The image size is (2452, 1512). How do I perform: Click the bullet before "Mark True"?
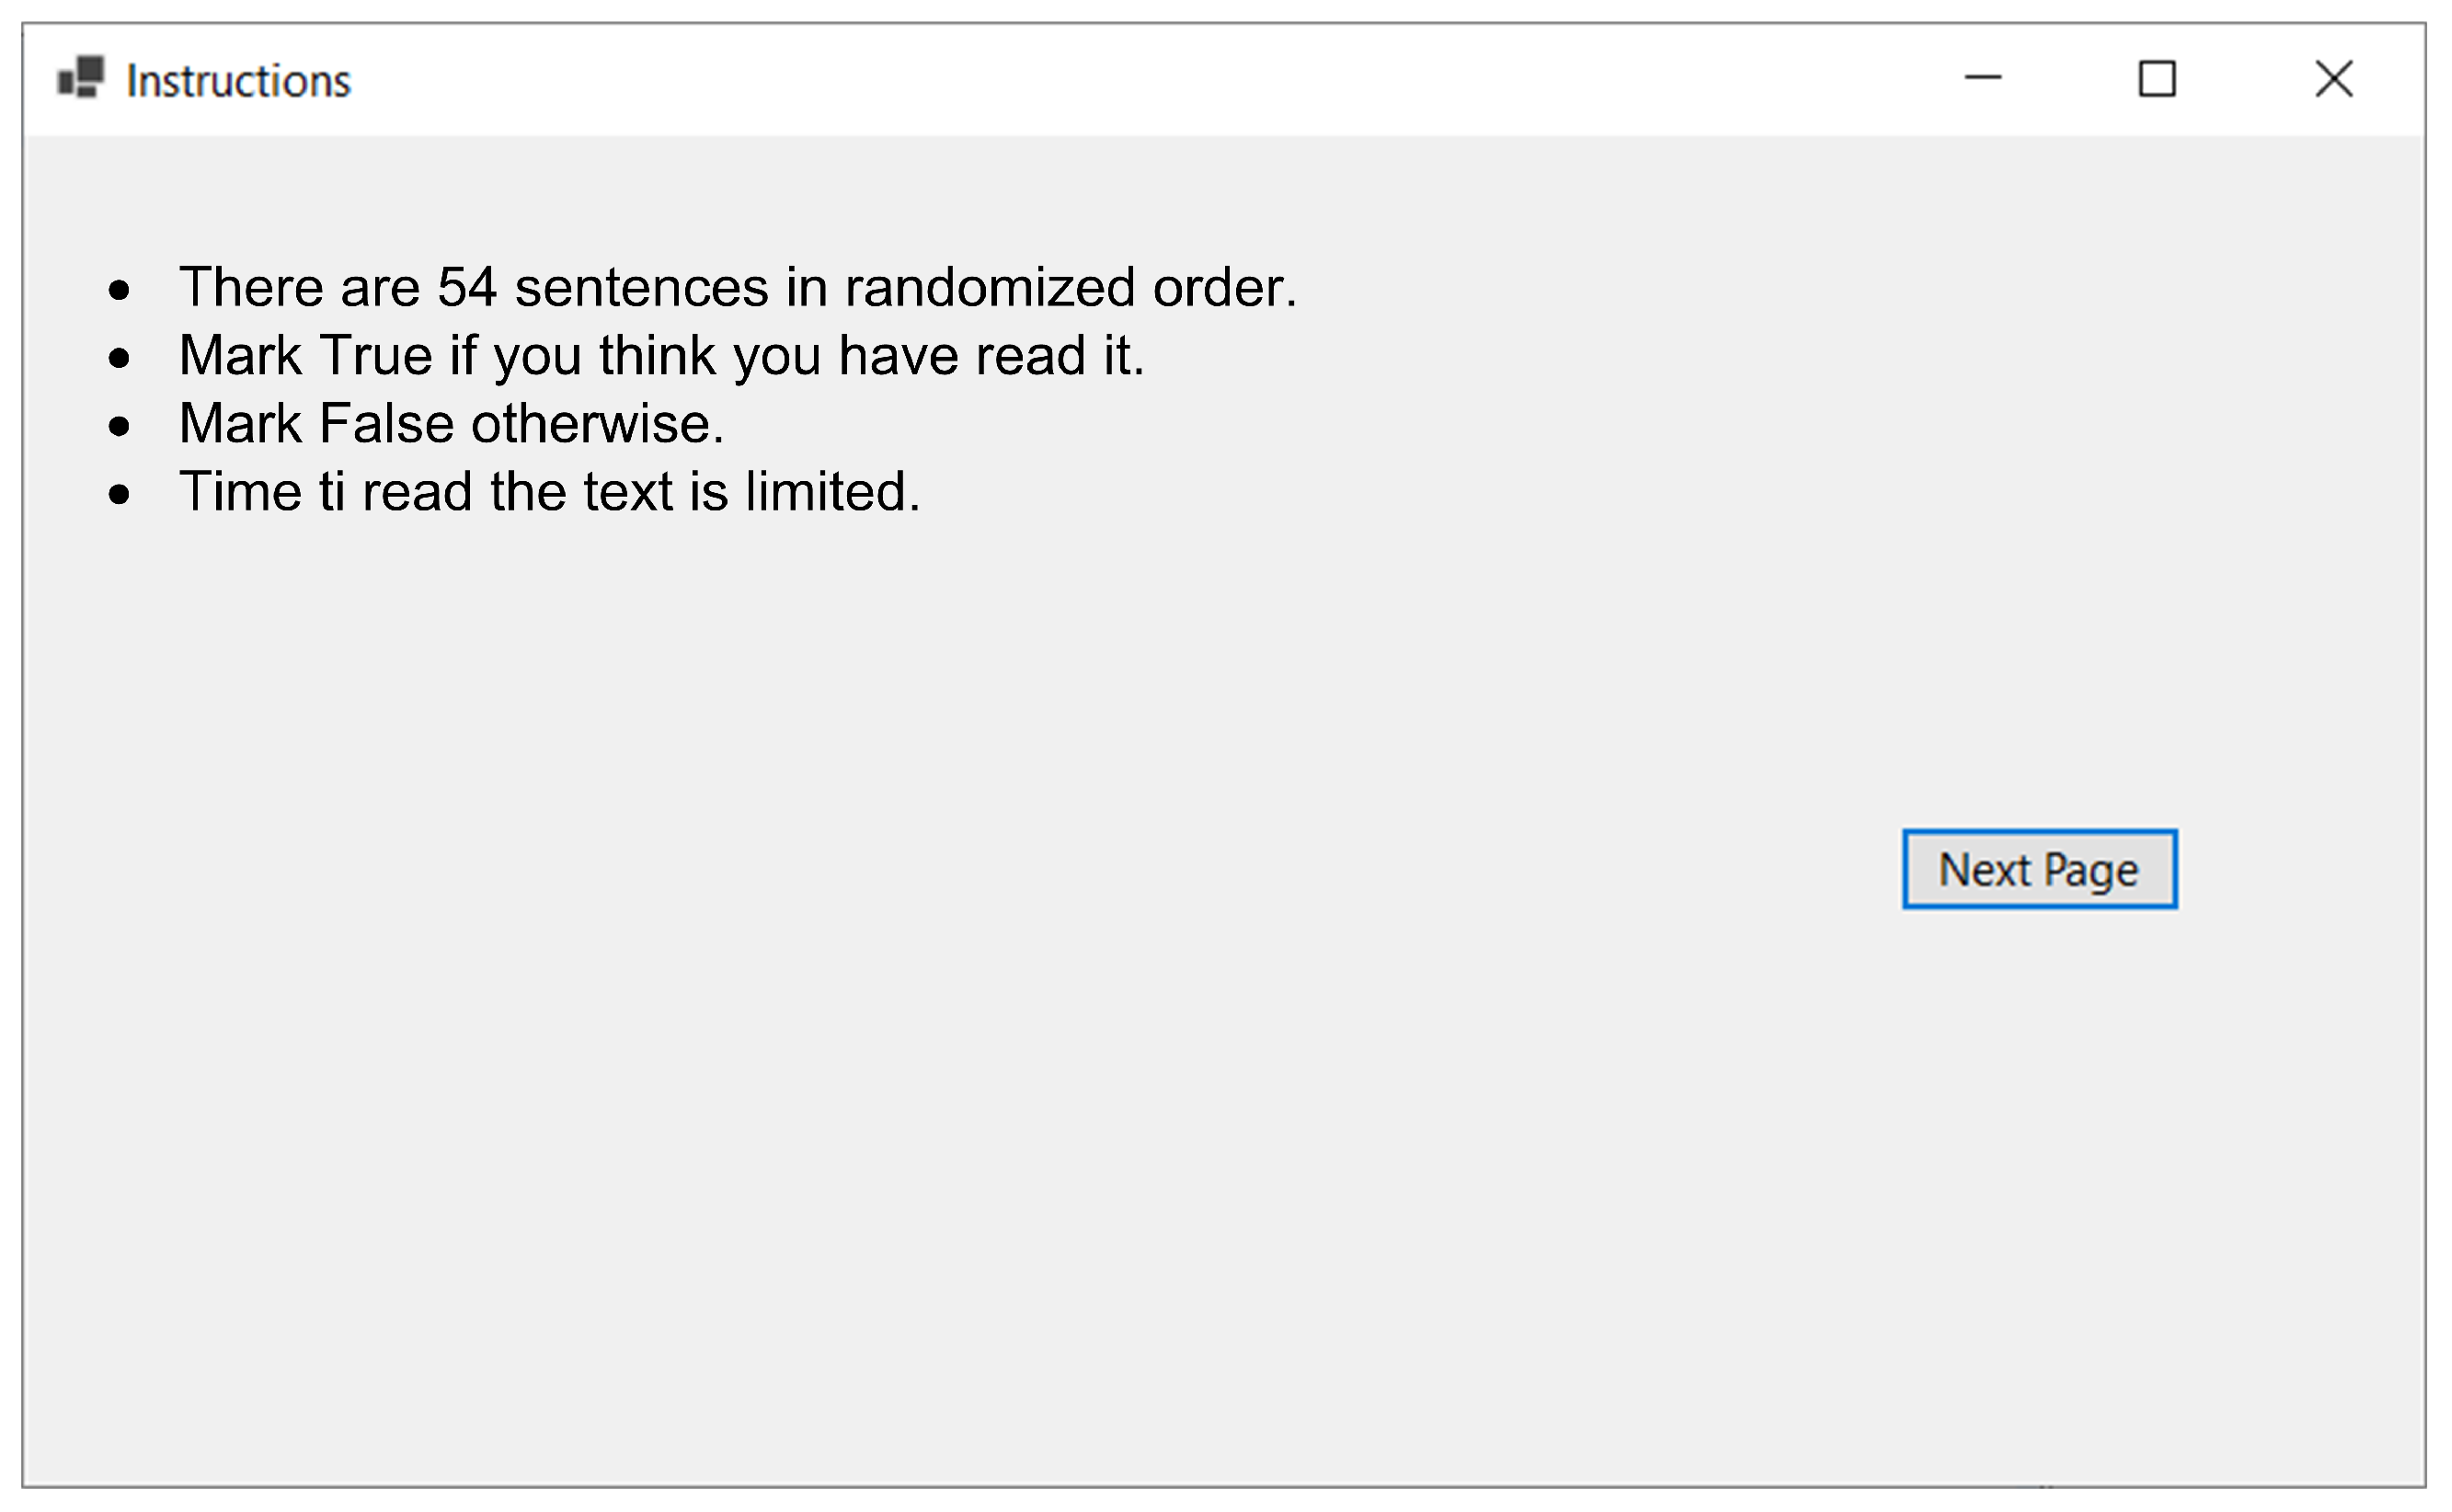(x=119, y=357)
